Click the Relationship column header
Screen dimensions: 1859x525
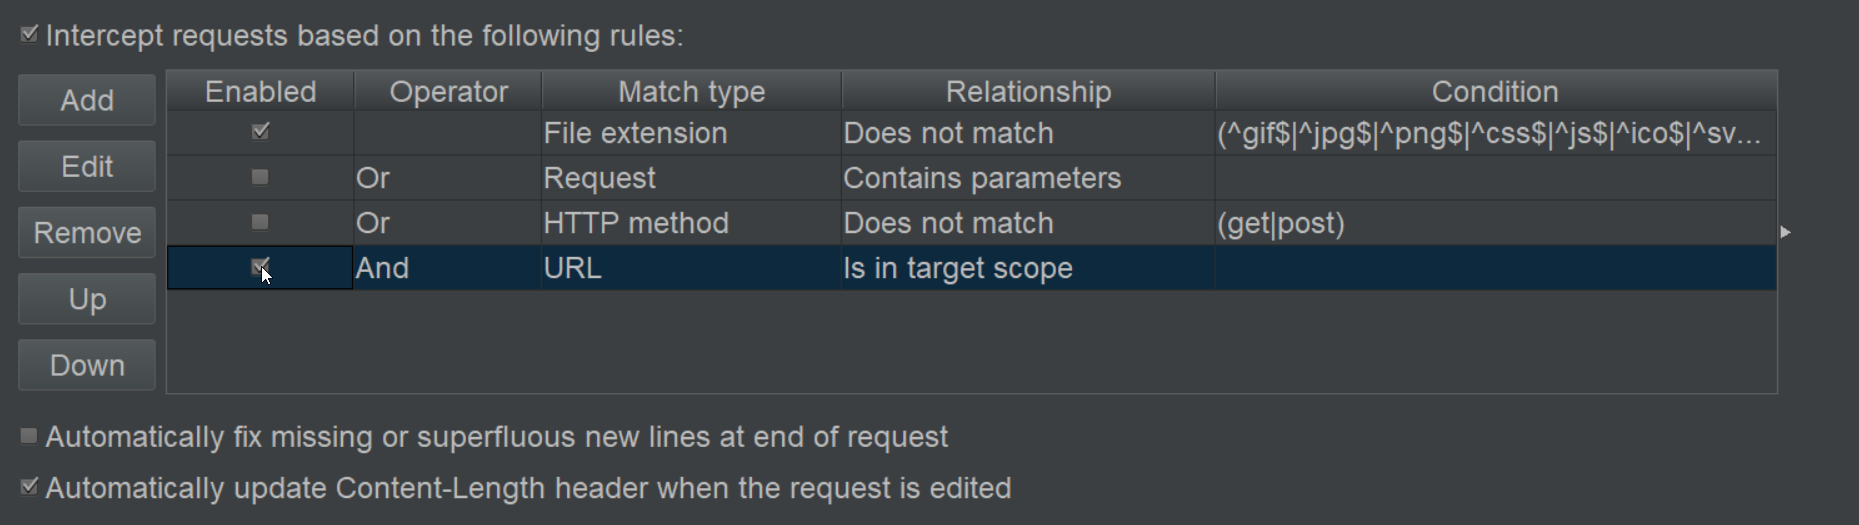pyautogui.click(x=1028, y=92)
